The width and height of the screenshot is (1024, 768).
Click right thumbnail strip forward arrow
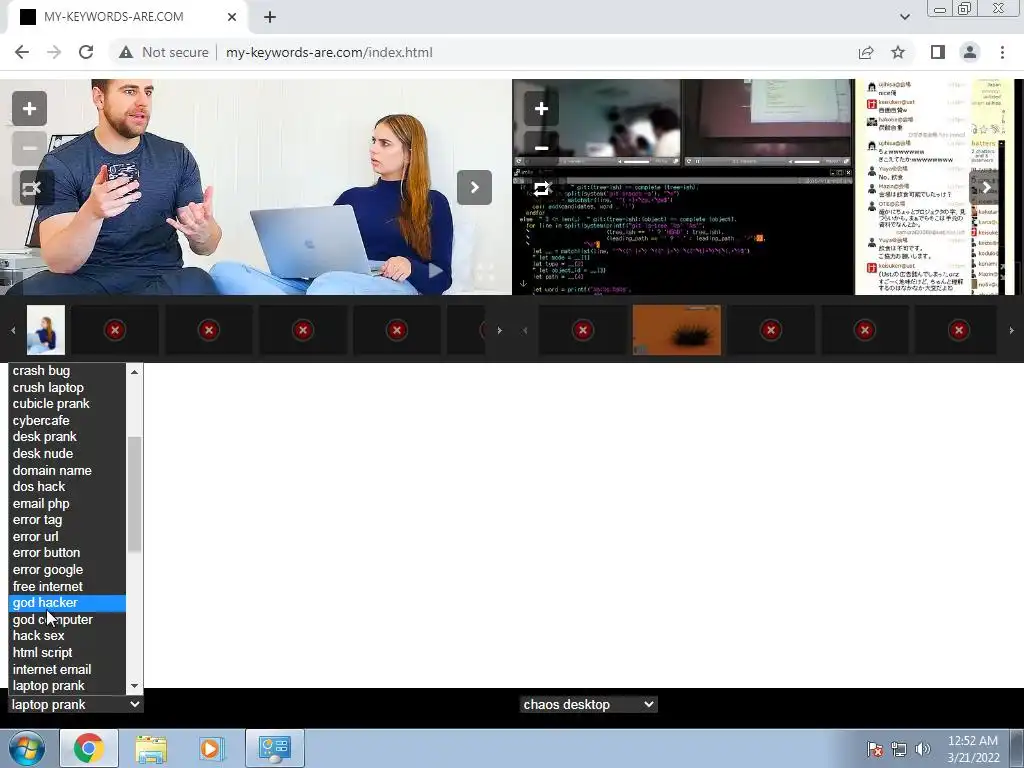pyautogui.click(x=1012, y=330)
